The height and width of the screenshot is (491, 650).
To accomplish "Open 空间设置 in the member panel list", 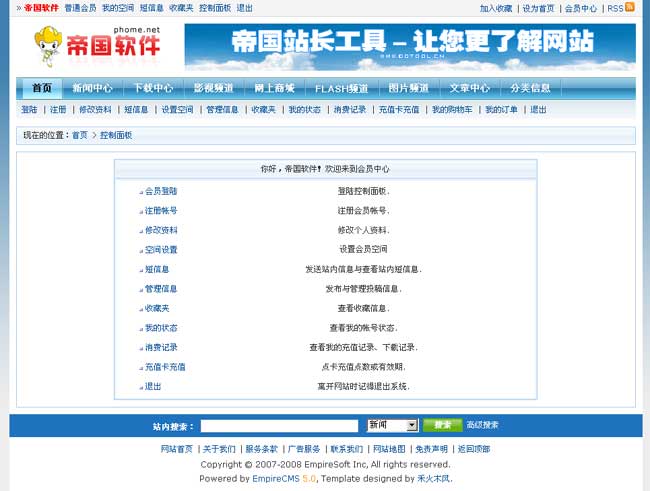I will (x=161, y=250).
